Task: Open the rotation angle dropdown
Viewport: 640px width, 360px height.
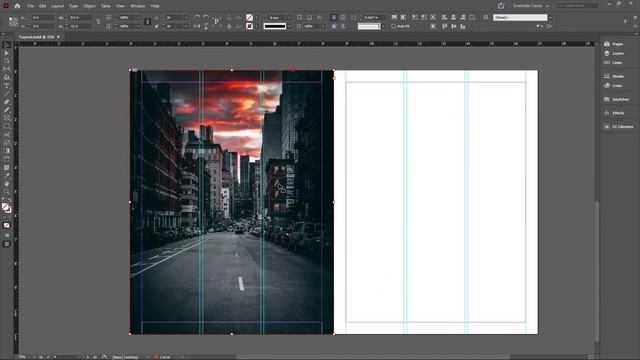Action: click(186, 18)
